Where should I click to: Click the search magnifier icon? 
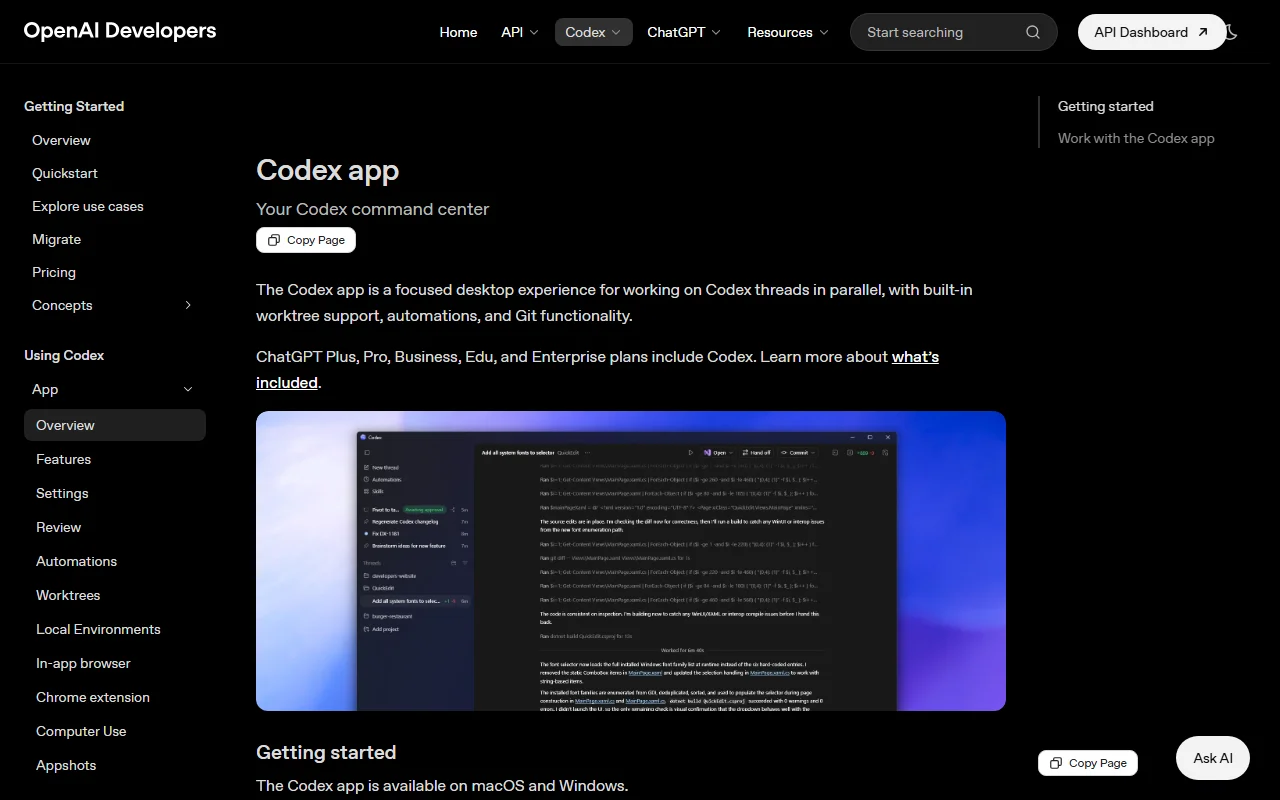pos(1033,32)
